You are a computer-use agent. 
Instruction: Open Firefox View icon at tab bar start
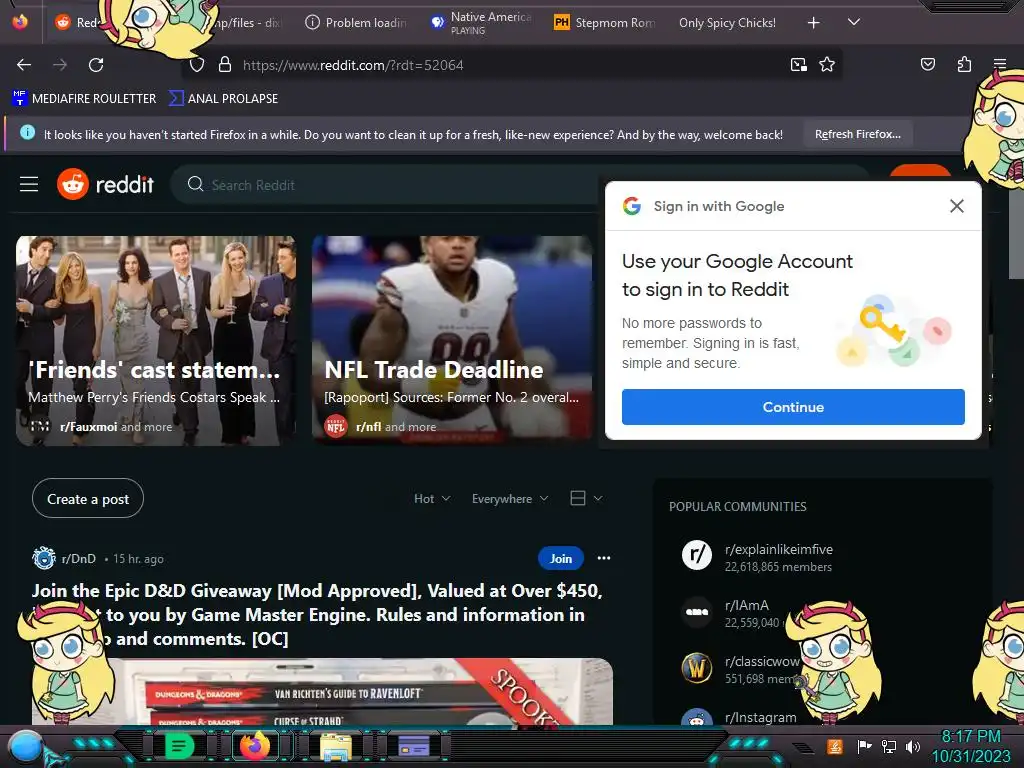tap(20, 22)
